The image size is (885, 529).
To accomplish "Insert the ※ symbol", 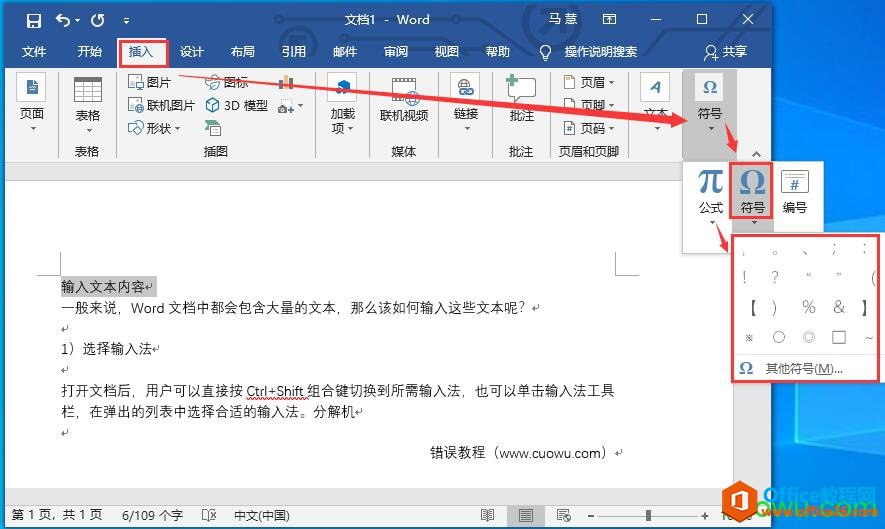I will coord(749,338).
